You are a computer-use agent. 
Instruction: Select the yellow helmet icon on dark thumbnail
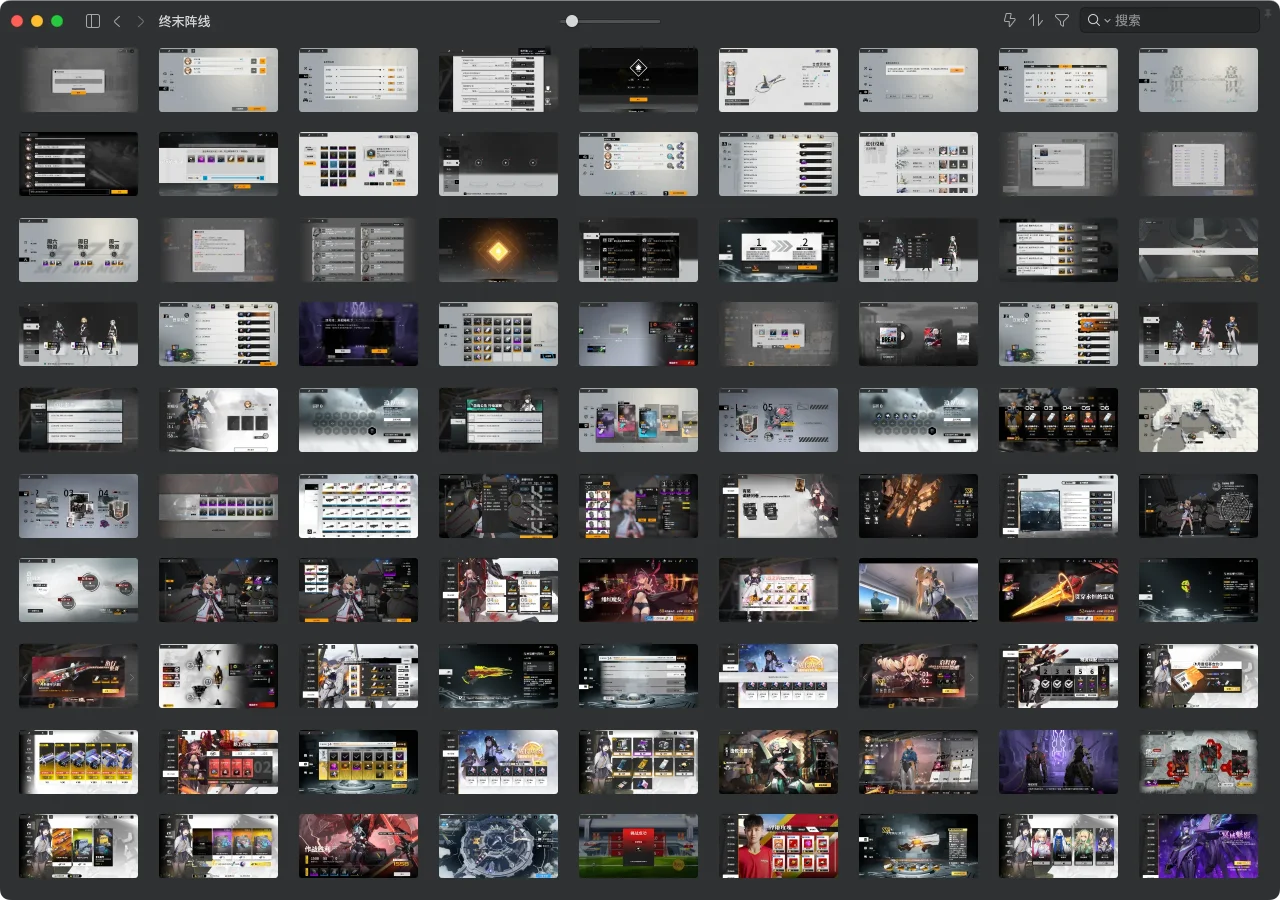pyautogui.click(x=1198, y=590)
